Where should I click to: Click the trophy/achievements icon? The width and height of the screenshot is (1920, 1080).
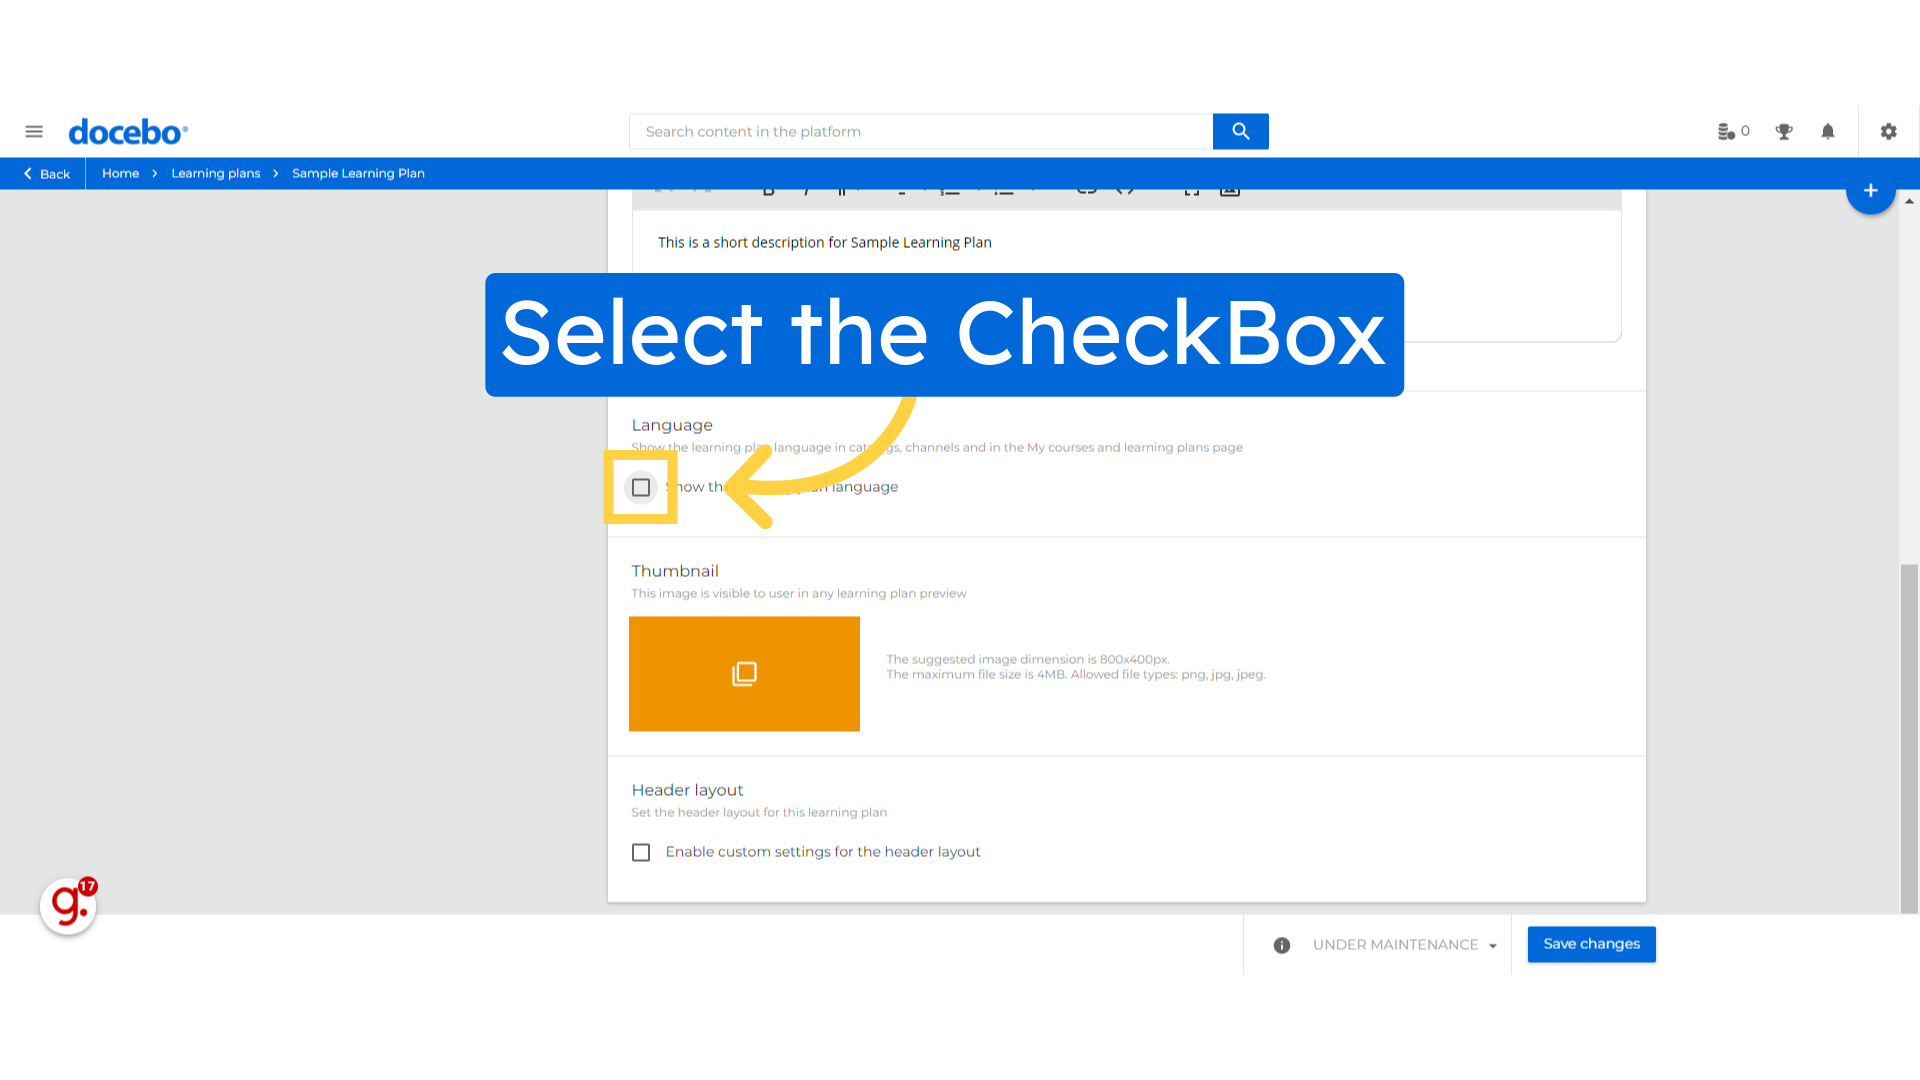[1783, 131]
